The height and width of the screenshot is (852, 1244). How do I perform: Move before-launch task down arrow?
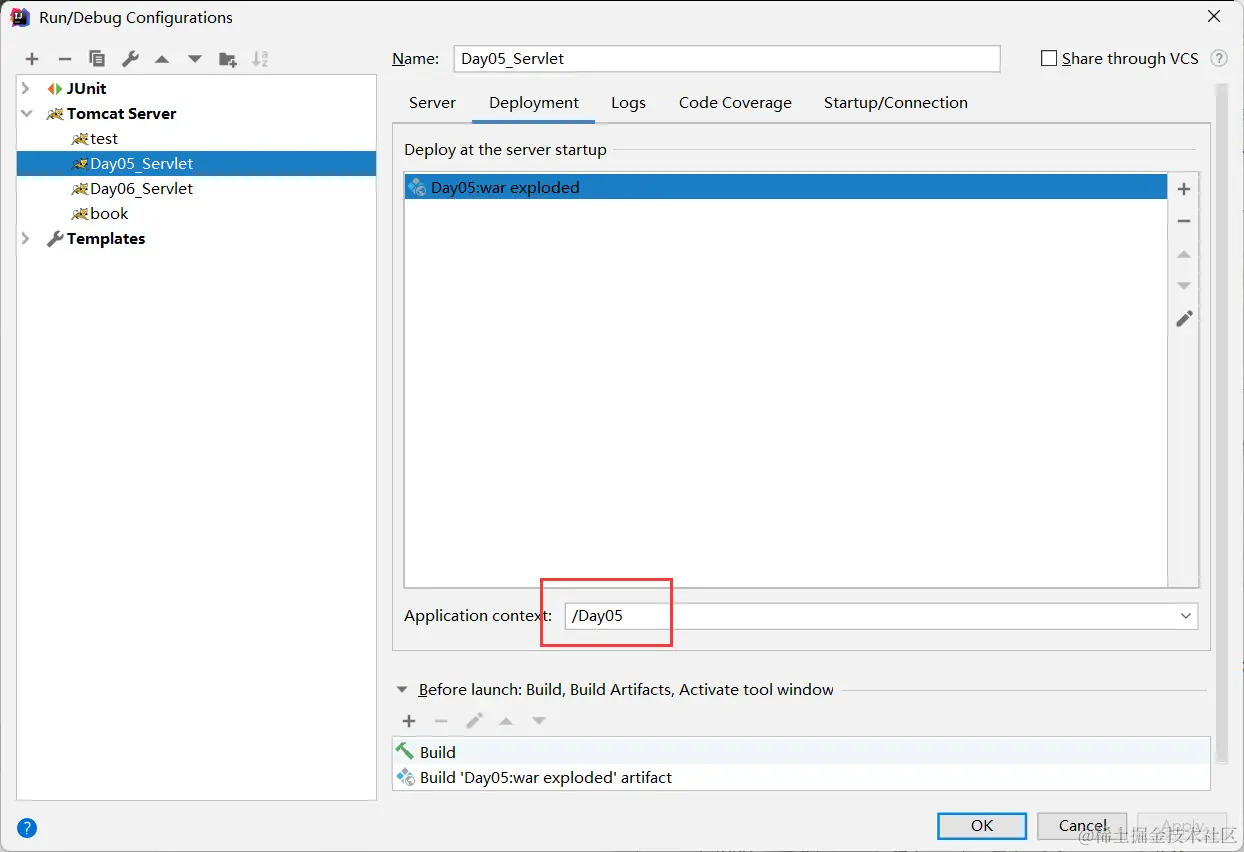click(539, 721)
